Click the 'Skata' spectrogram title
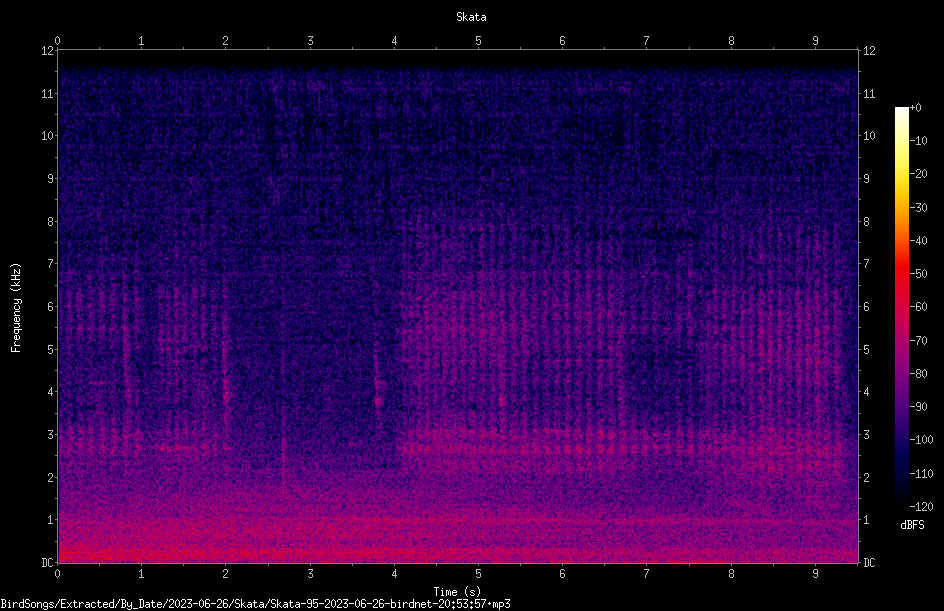 [471, 17]
